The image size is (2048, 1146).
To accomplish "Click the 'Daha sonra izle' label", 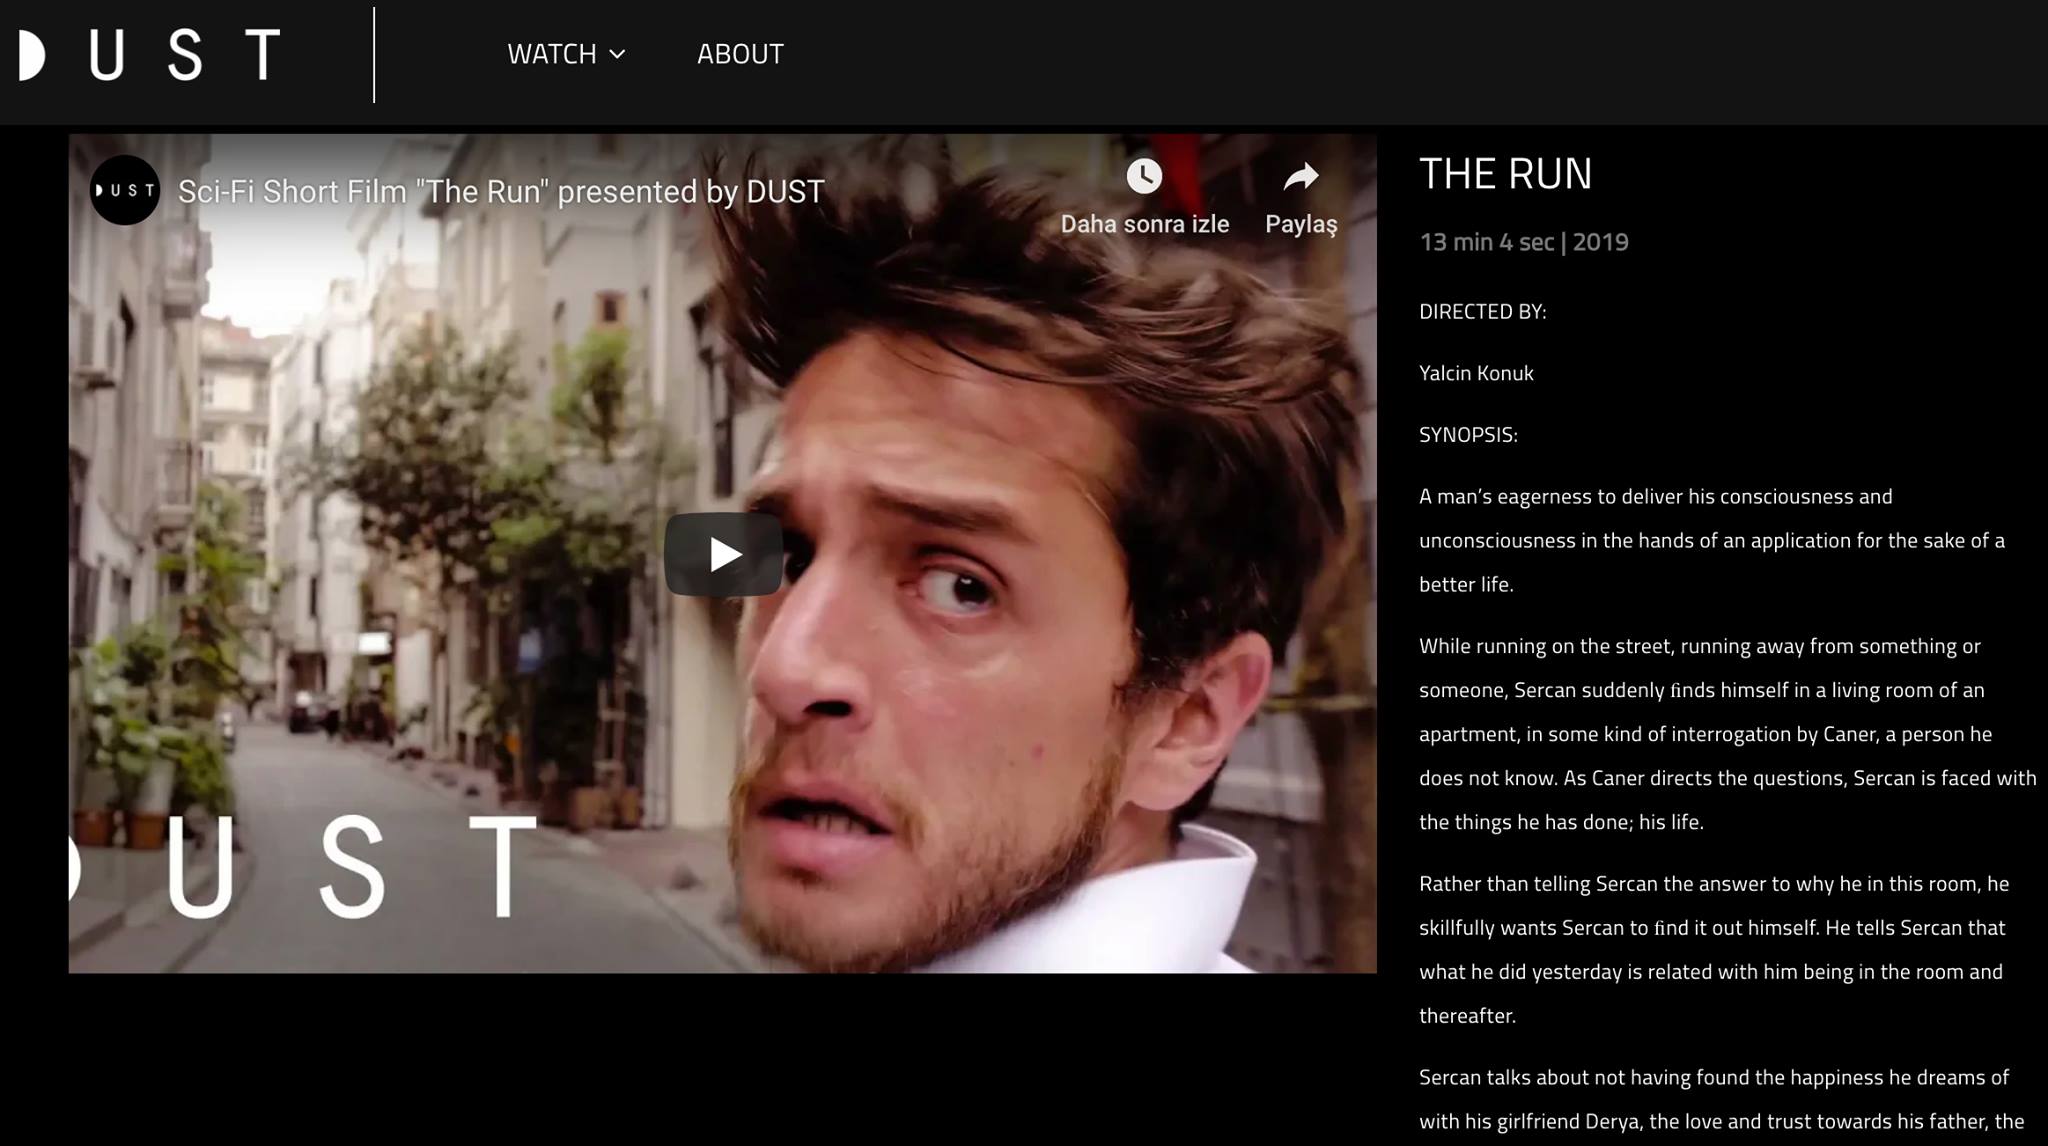I will tap(1145, 224).
